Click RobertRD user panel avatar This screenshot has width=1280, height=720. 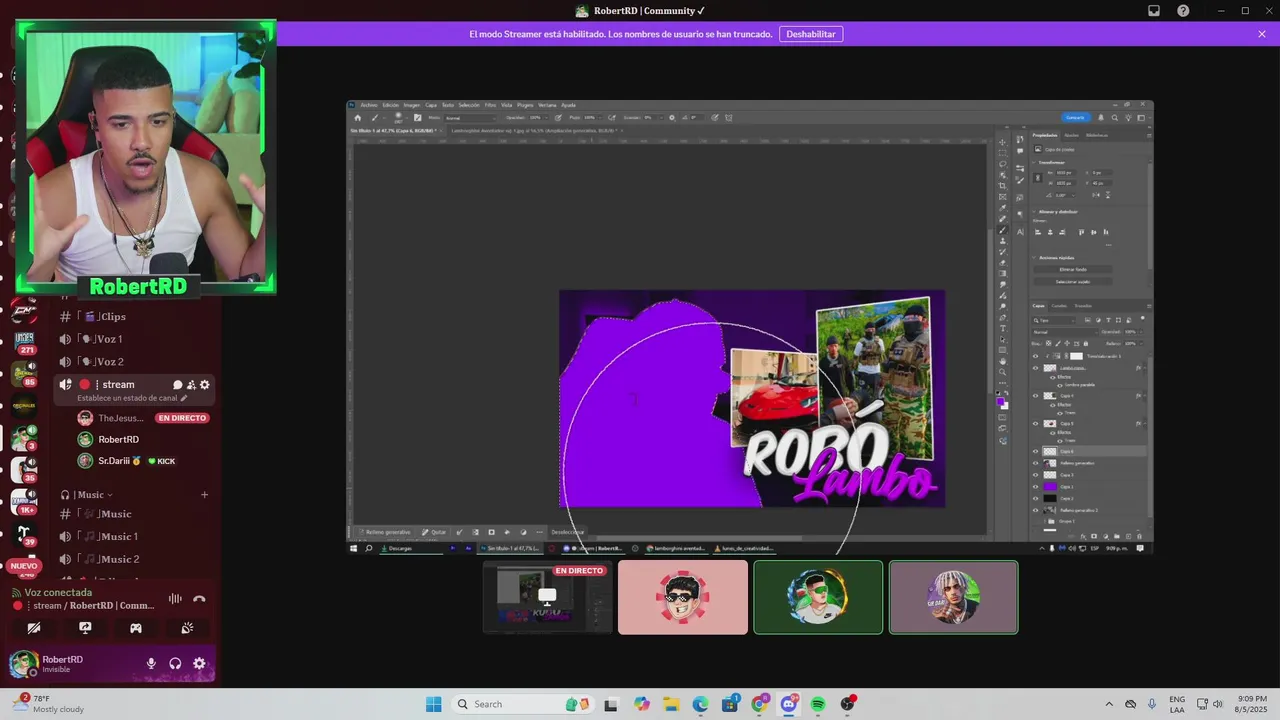tap(24, 663)
